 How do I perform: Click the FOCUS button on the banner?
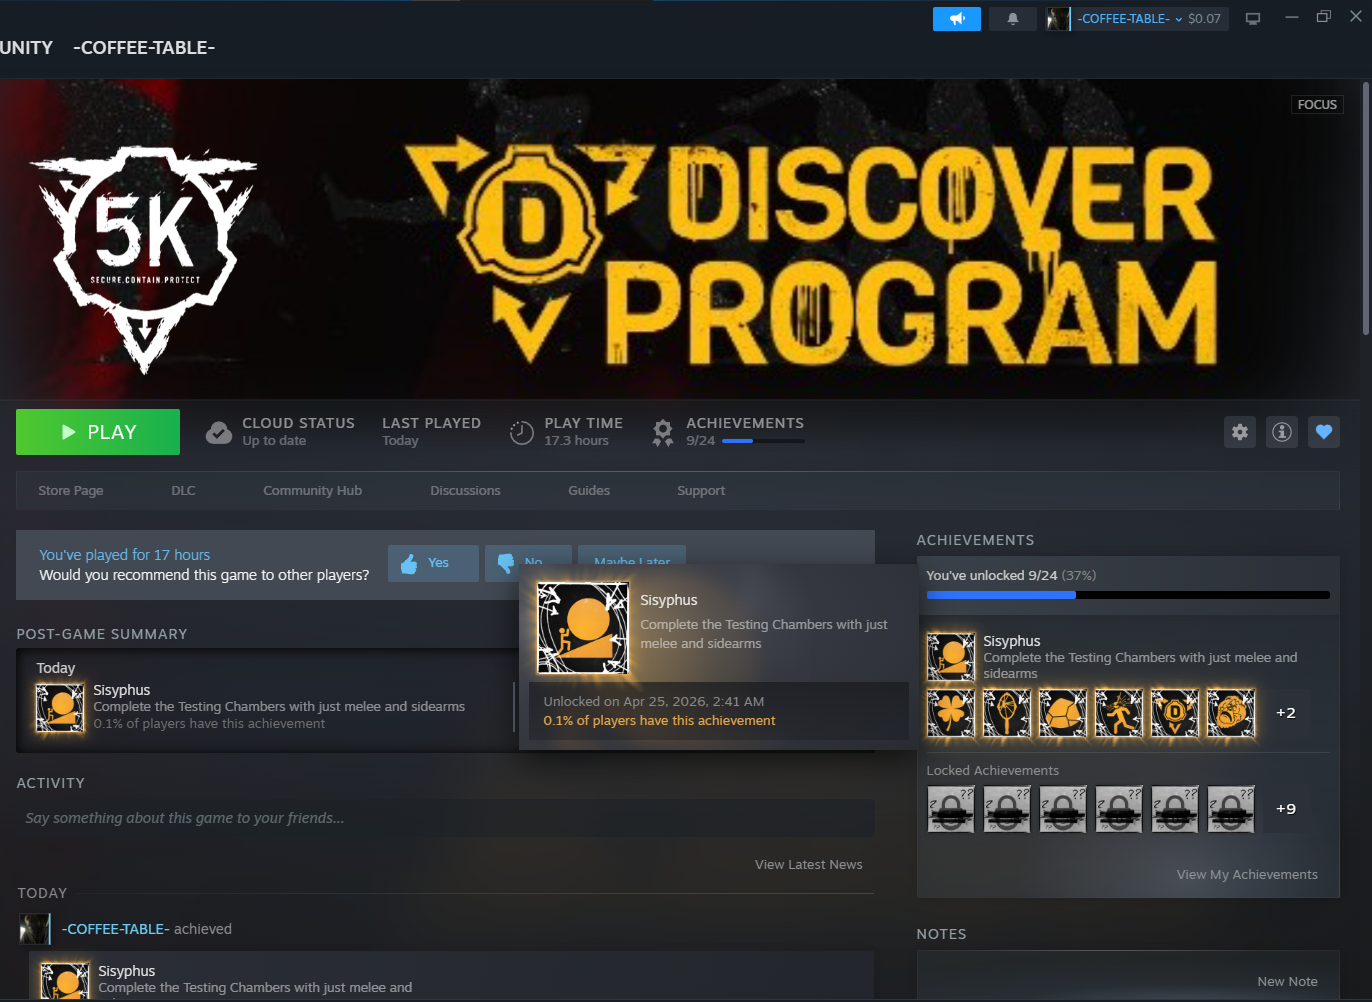(x=1317, y=105)
